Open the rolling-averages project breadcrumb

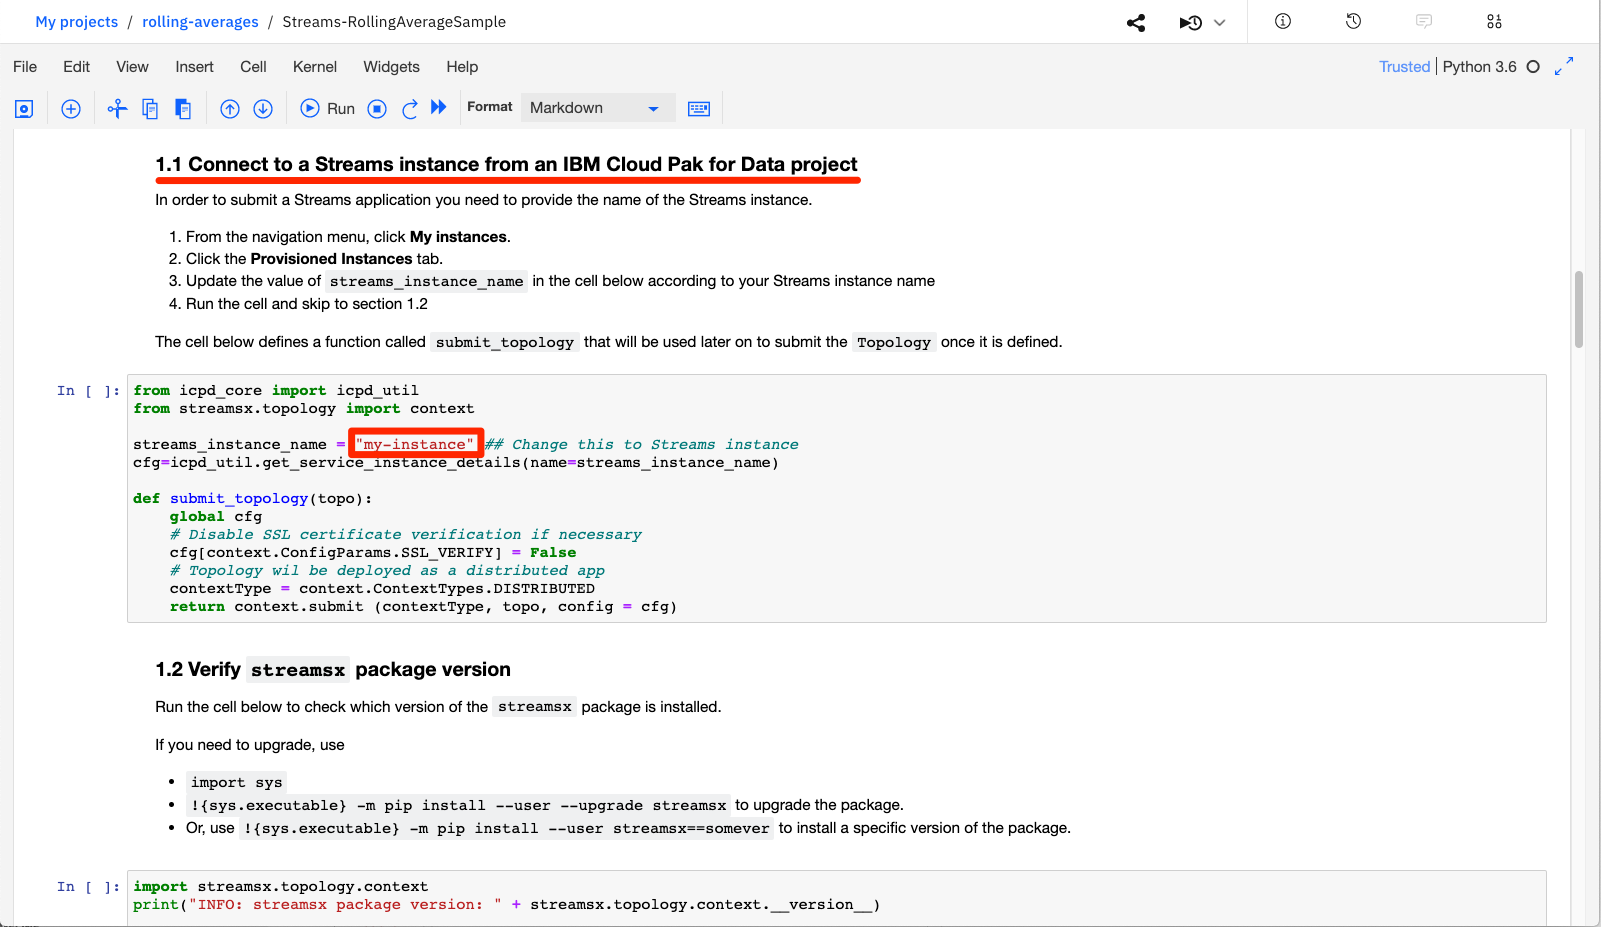200,22
